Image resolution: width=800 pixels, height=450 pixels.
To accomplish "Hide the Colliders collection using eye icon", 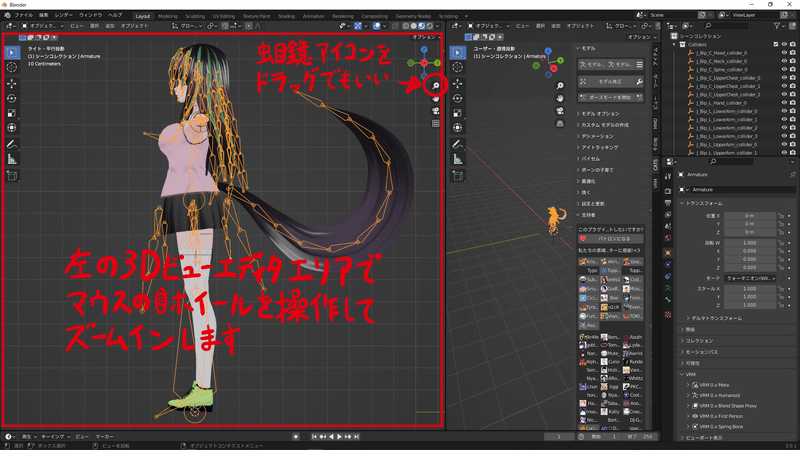I will (784, 44).
